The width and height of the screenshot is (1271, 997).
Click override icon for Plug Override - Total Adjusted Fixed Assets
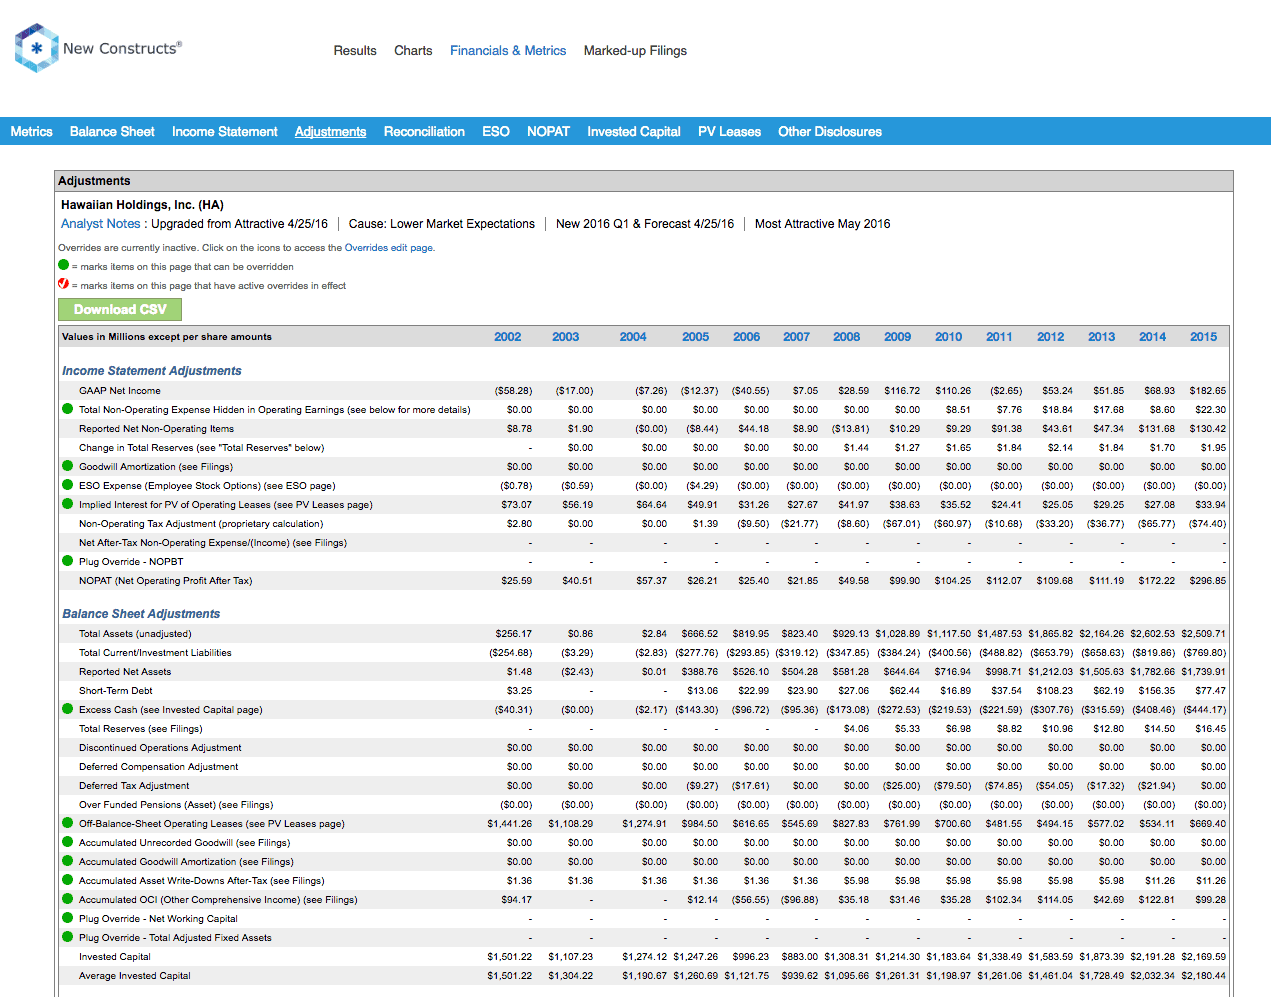click(68, 937)
